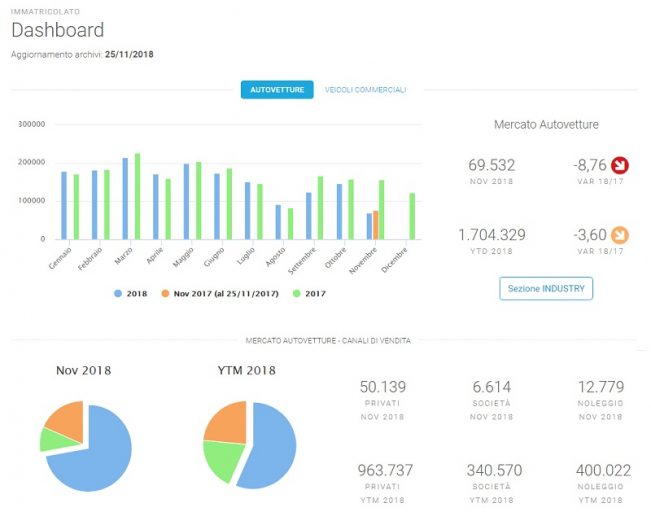Select the 400.022 Noleggio YTM 2018 value
Viewport: 651px width, 512px height.
tap(603, 470)
